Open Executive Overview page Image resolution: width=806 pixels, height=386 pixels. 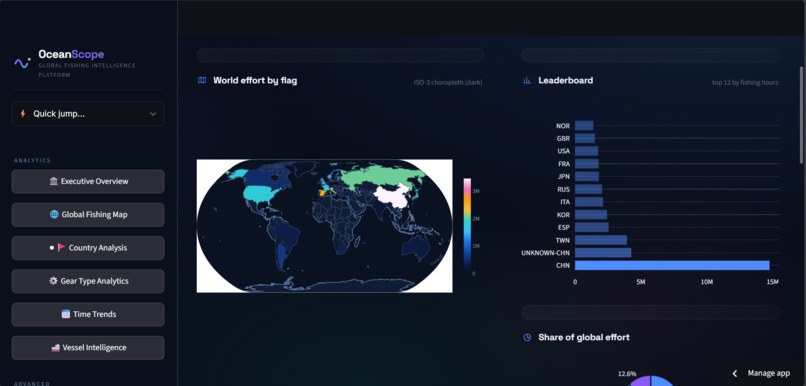pyautogui.click(x=88, y=181)
